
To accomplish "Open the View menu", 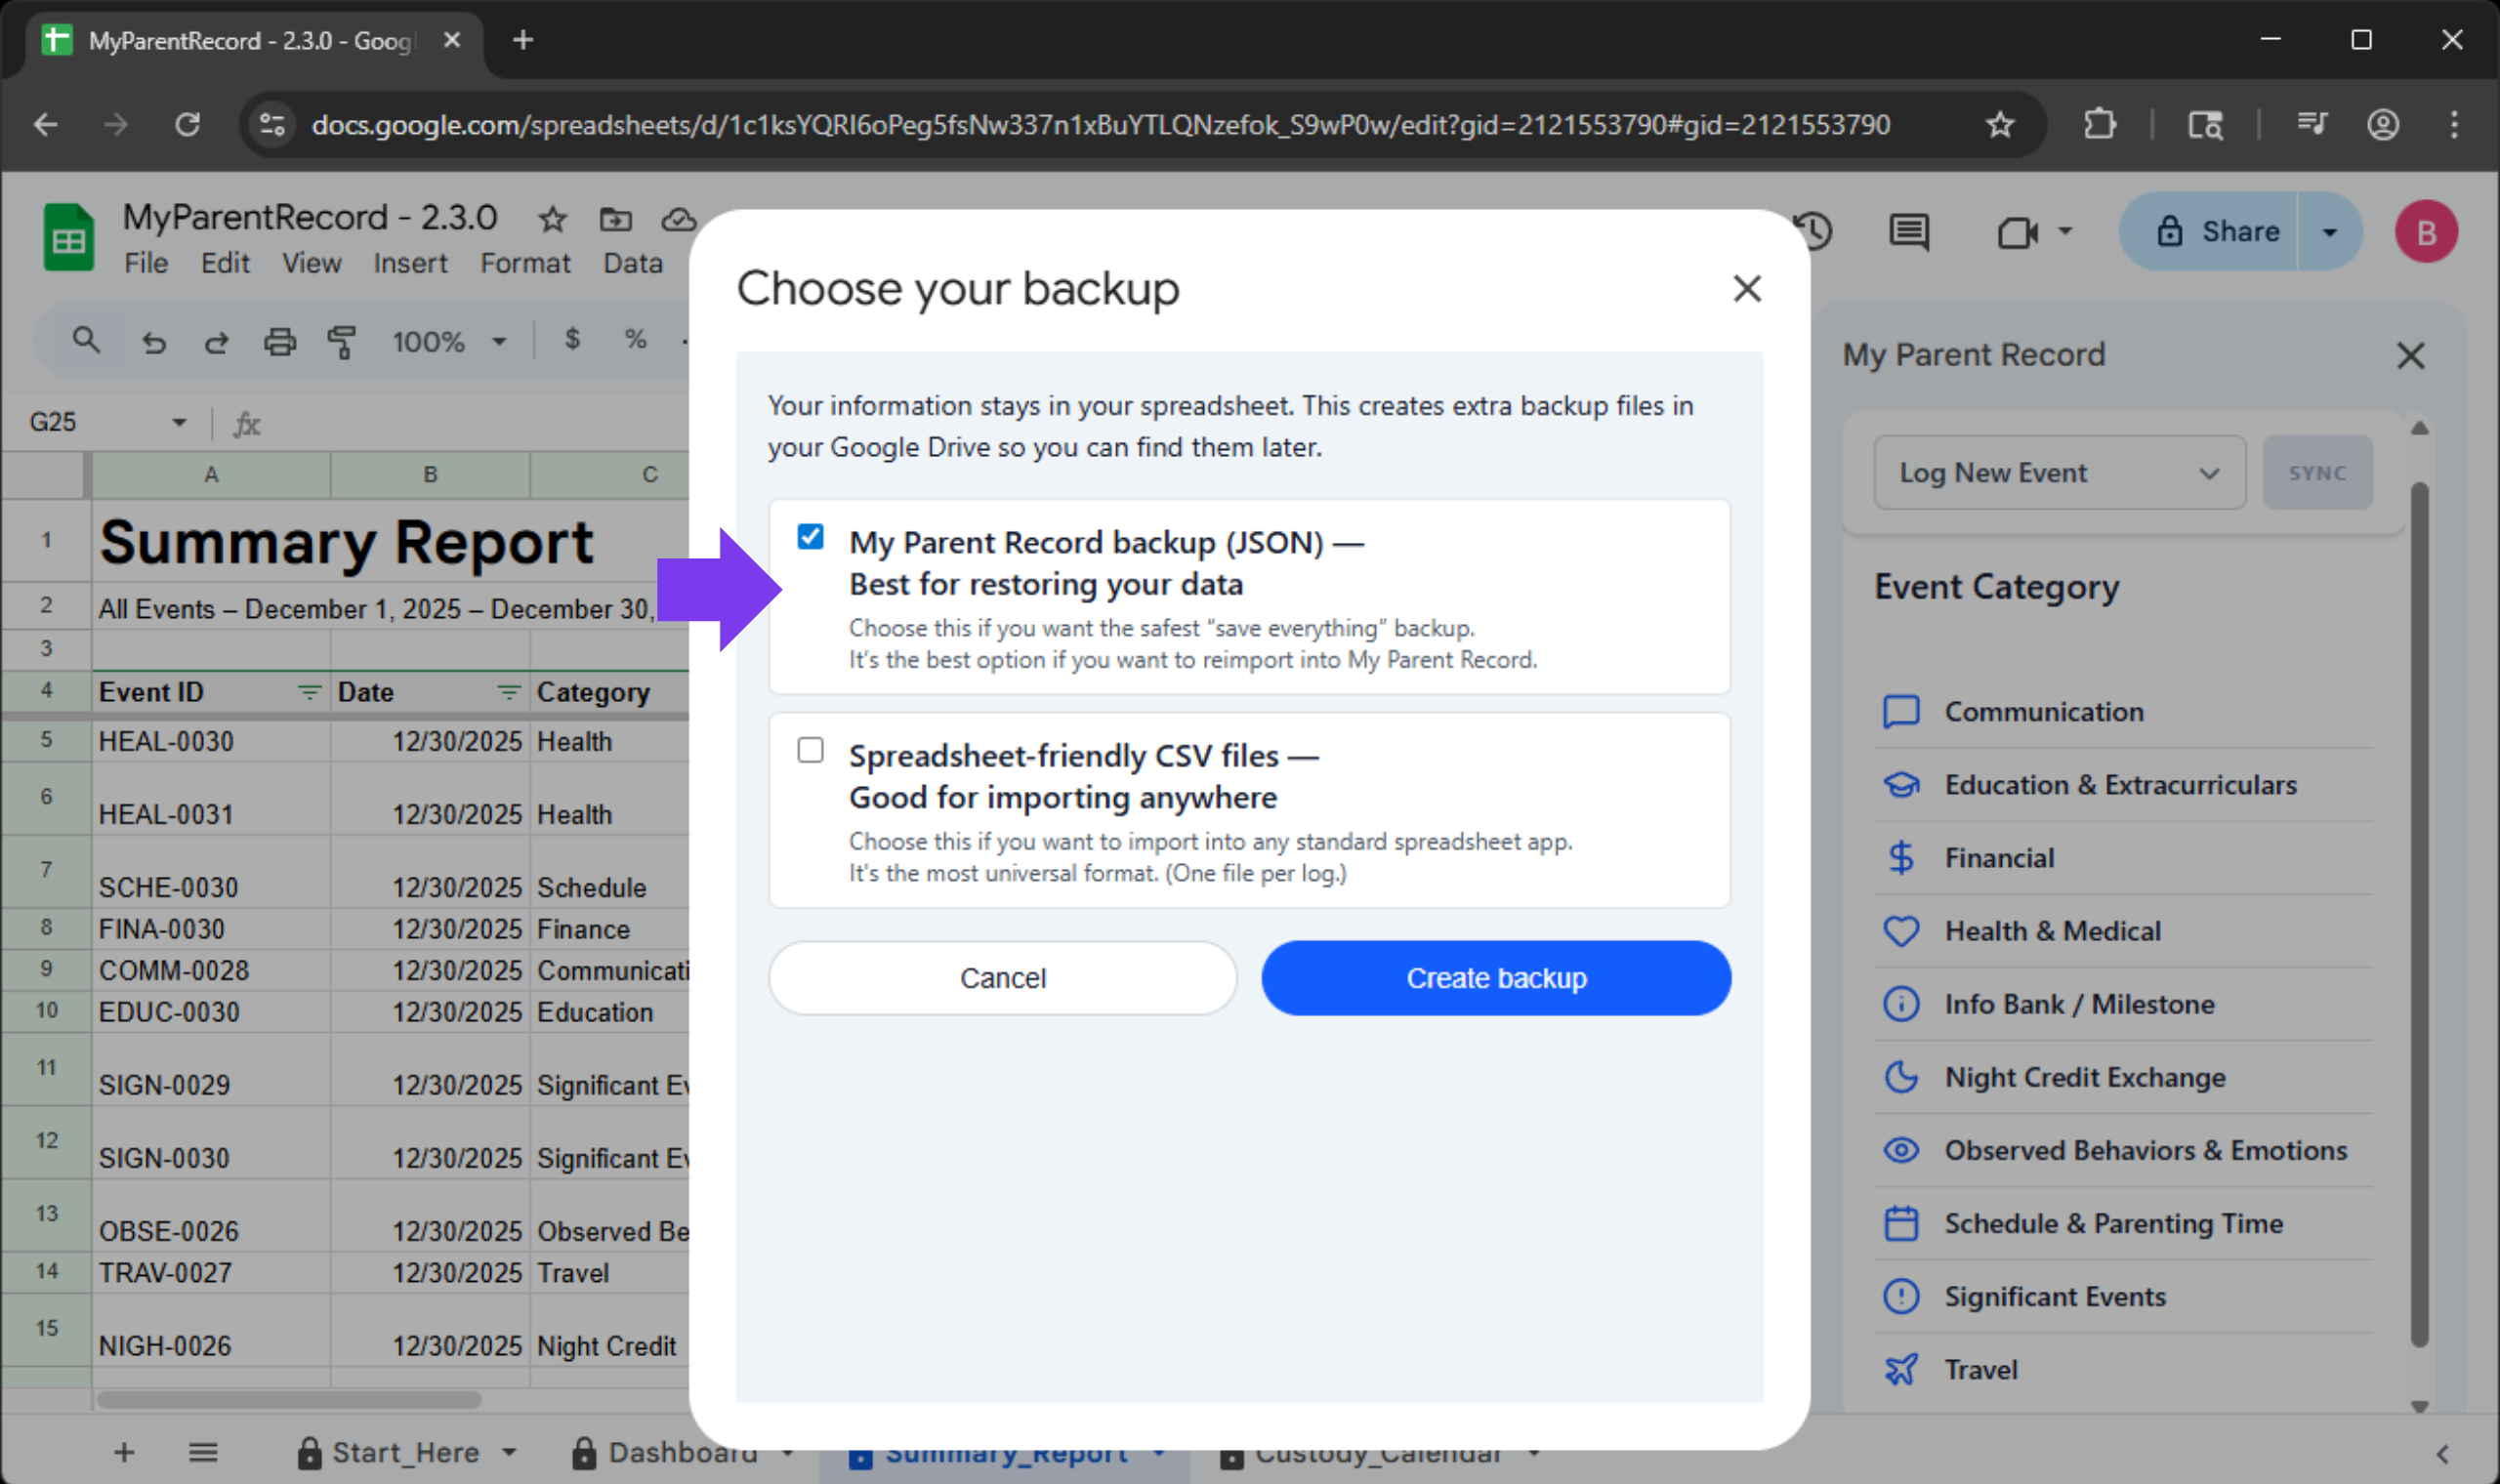I will (x=311, y=263).
